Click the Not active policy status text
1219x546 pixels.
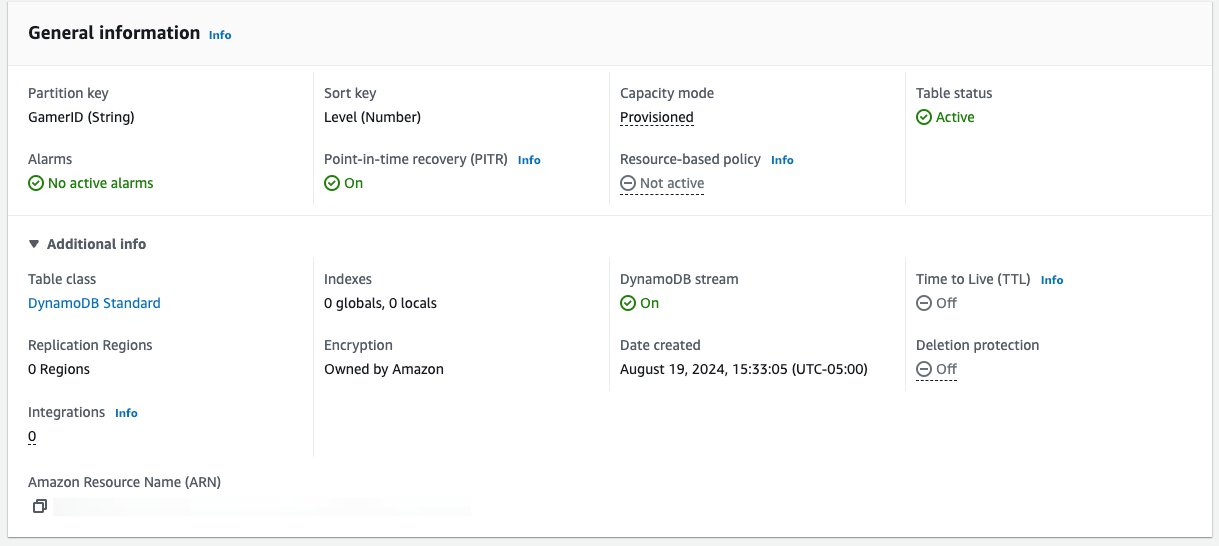click(x=672, y=183)
